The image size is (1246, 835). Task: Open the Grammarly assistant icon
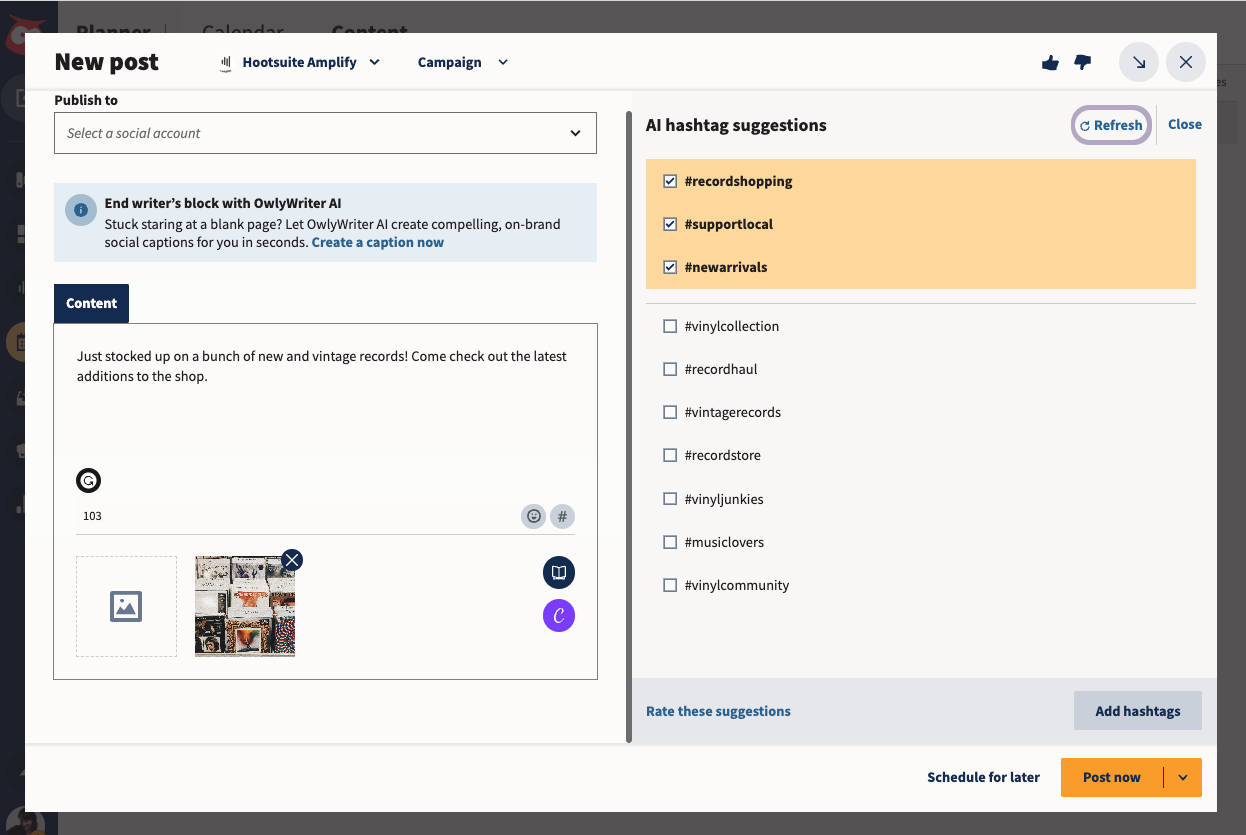88,480
